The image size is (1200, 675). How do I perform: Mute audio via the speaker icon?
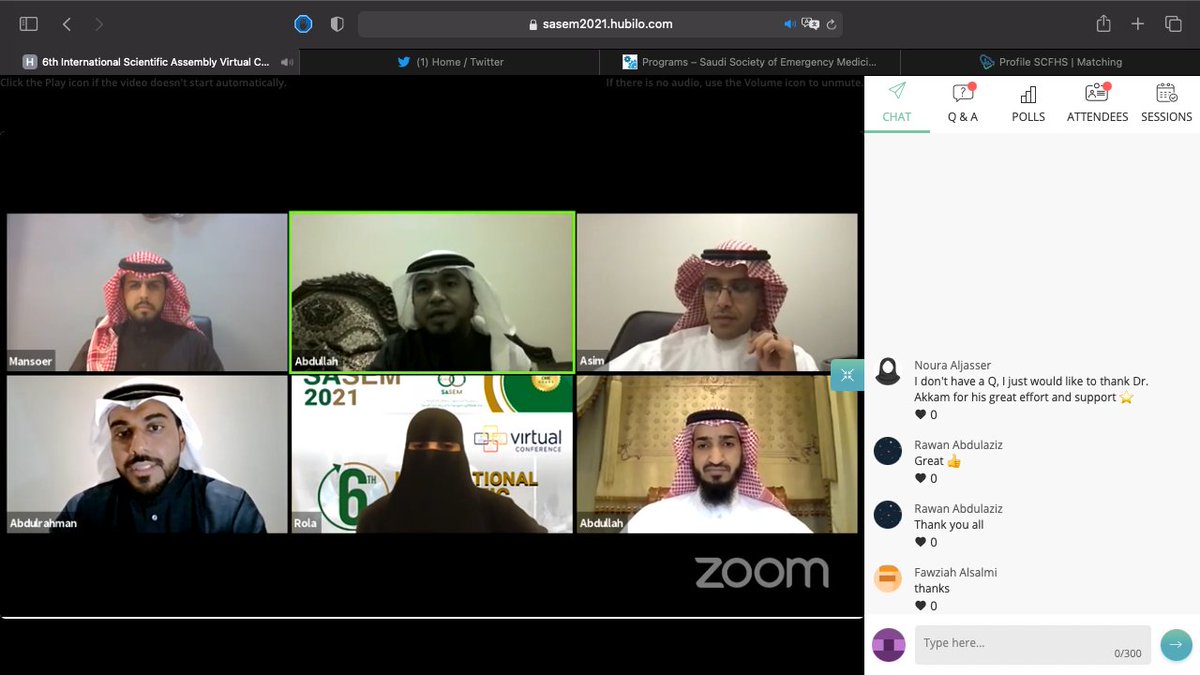tap(790, 23)
